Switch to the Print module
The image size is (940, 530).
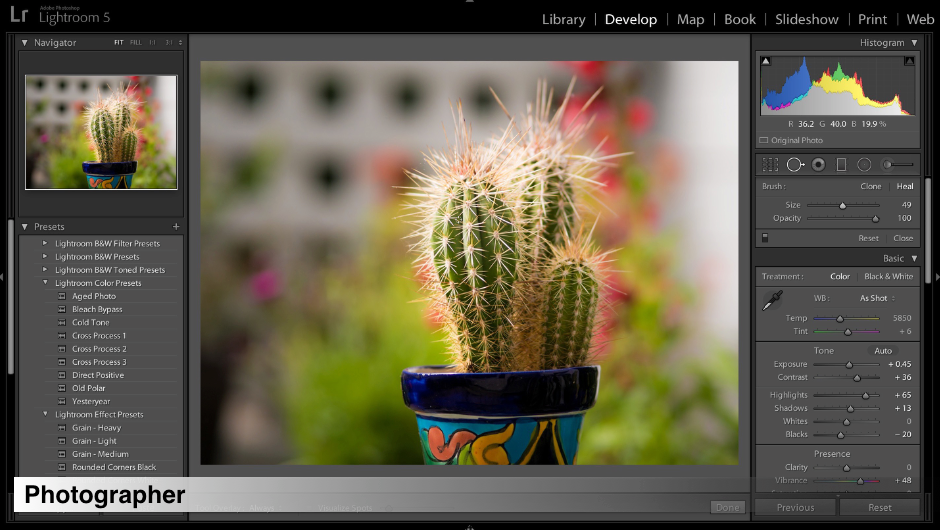pos(872,19)
